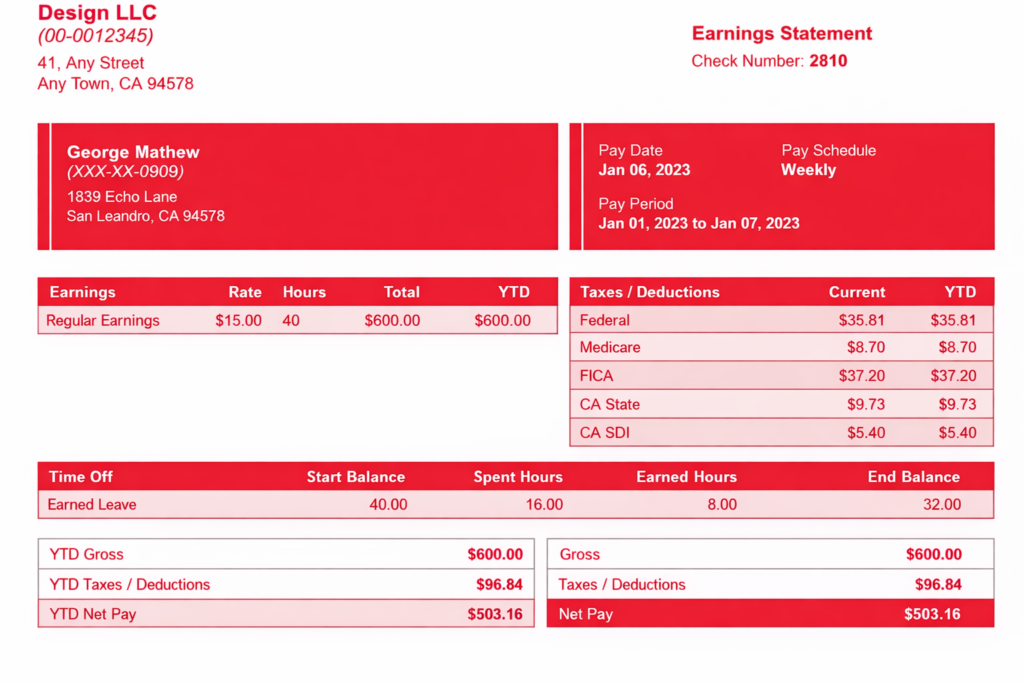Select the YTD Net Pay label
This screenshot has height=683, width=1024.
tap(93, 614)
